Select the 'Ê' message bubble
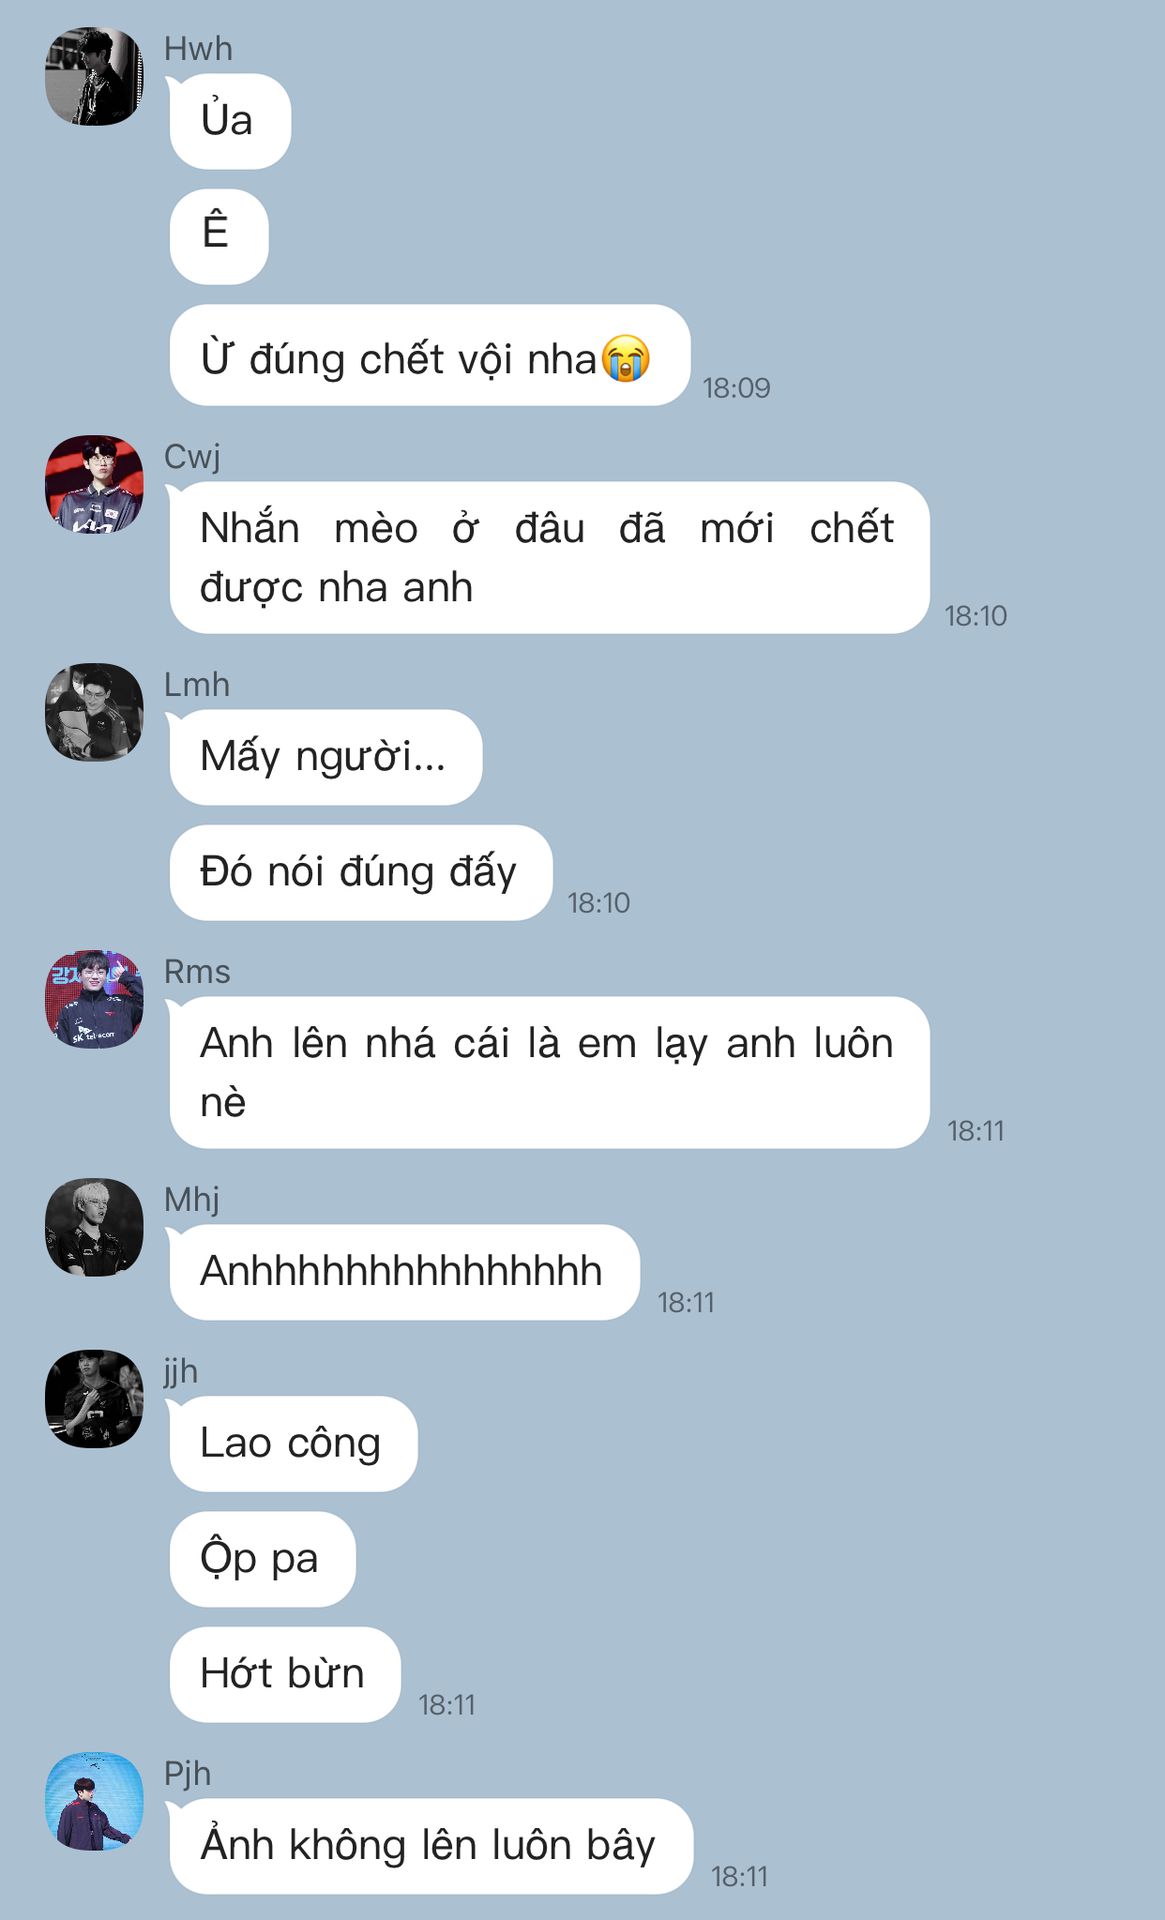Viewport: 1165px width, 1920px height. [x=219, y=236]
